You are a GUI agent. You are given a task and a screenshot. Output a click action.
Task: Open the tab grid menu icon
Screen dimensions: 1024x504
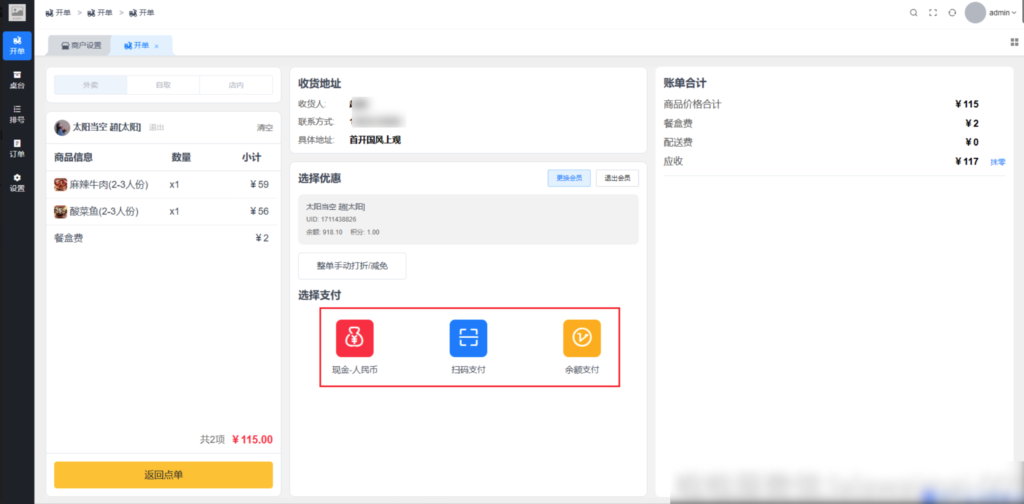[1014, 42]
